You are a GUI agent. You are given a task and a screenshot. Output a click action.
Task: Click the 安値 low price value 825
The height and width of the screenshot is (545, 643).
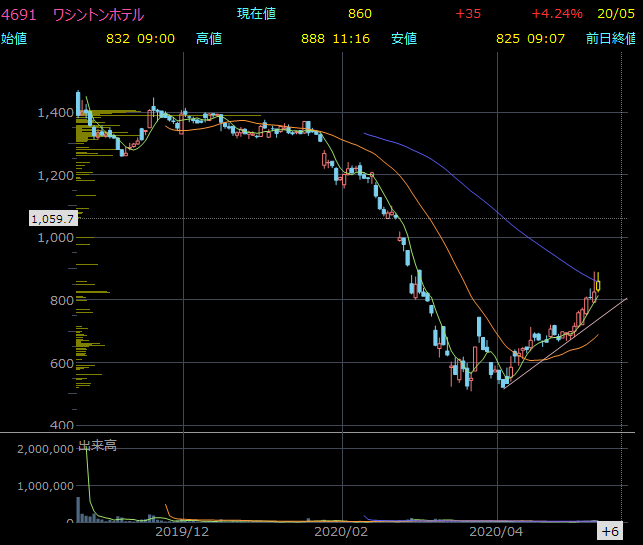coord(509,38)
